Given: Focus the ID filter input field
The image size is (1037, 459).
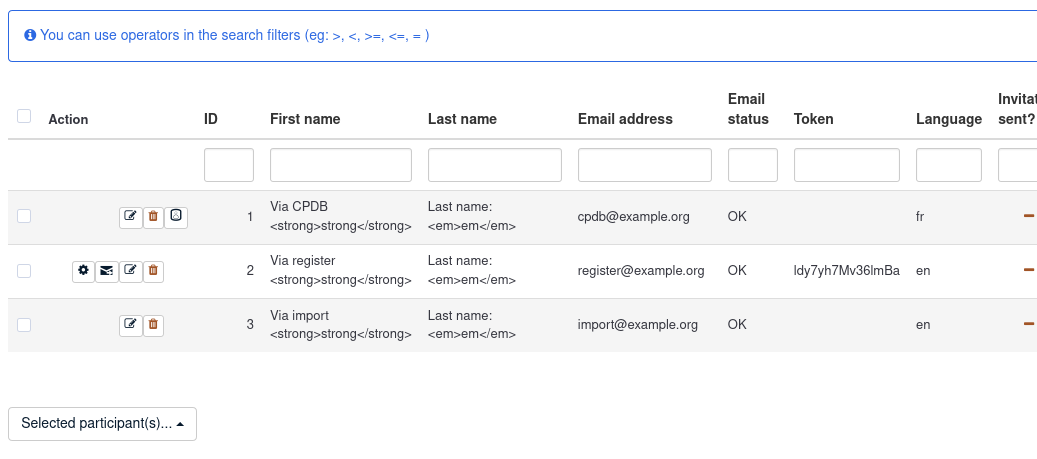Looking at the screenshot, I should coord(229,165).
